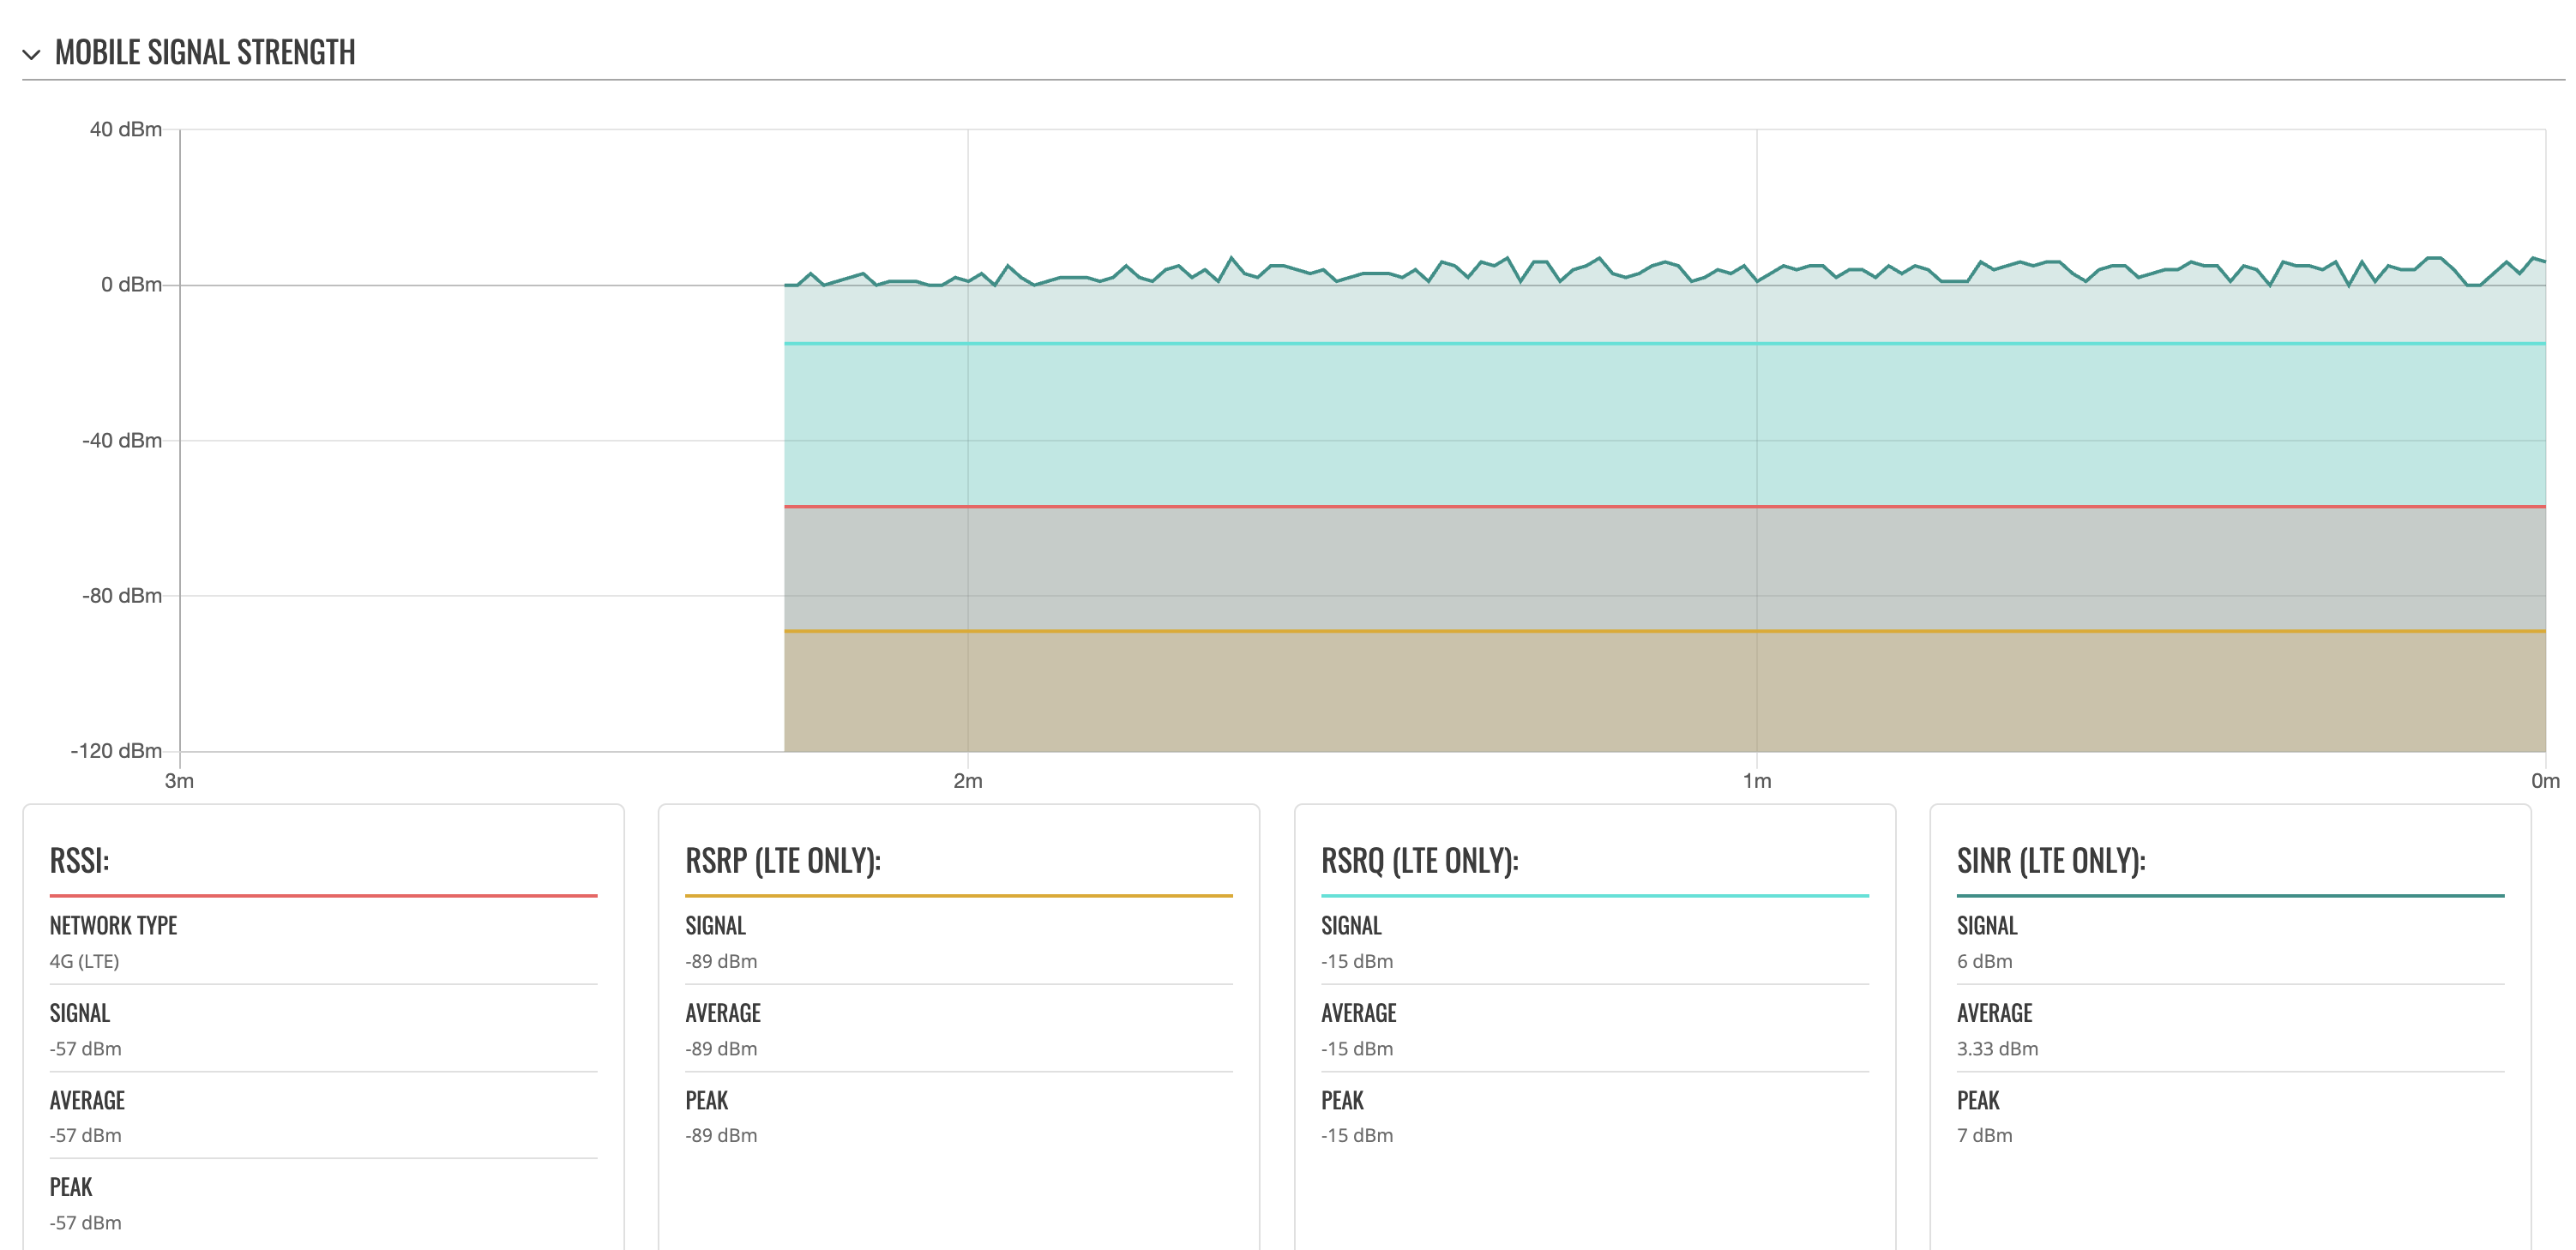Click the SINR average 3.33 dBm value

(1997, 1049)
